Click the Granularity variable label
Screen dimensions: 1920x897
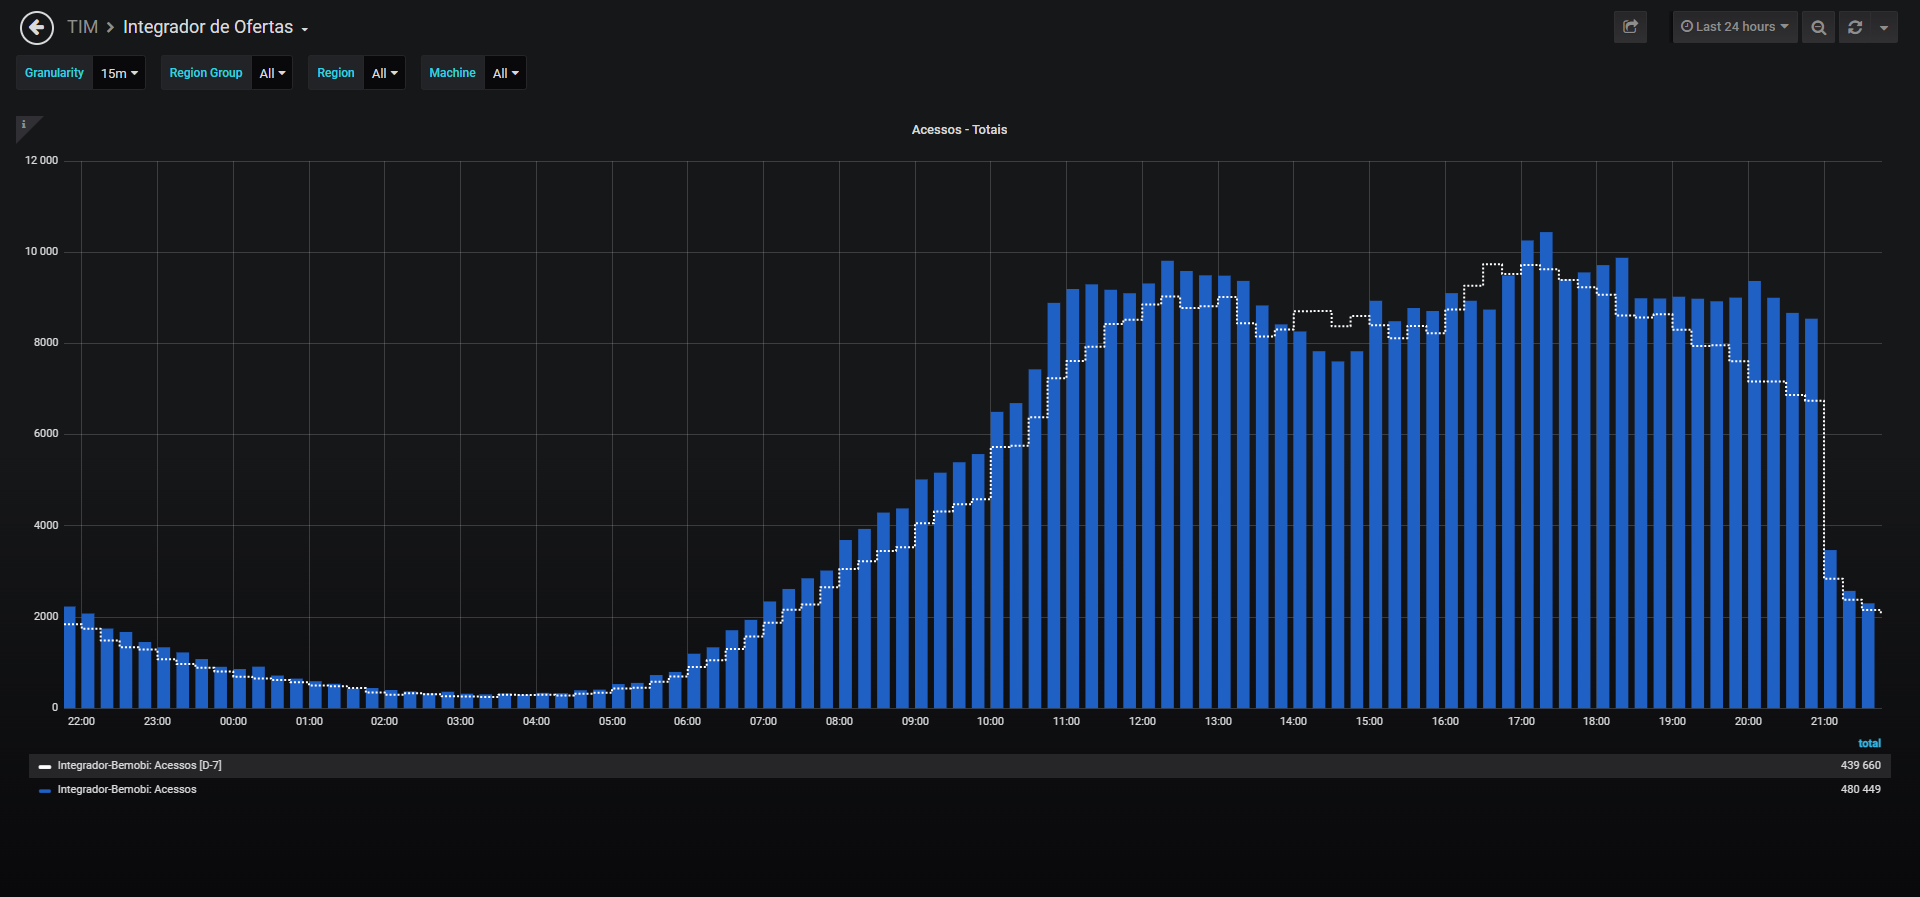click(x=54, y=73)
